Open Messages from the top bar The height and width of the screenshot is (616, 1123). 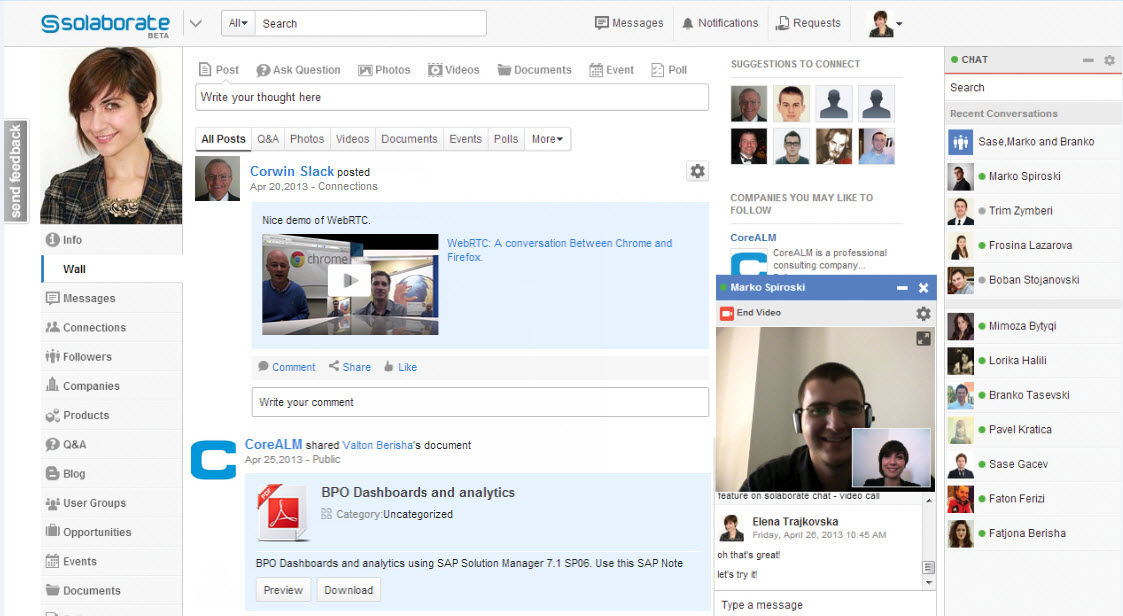point(629,23)
